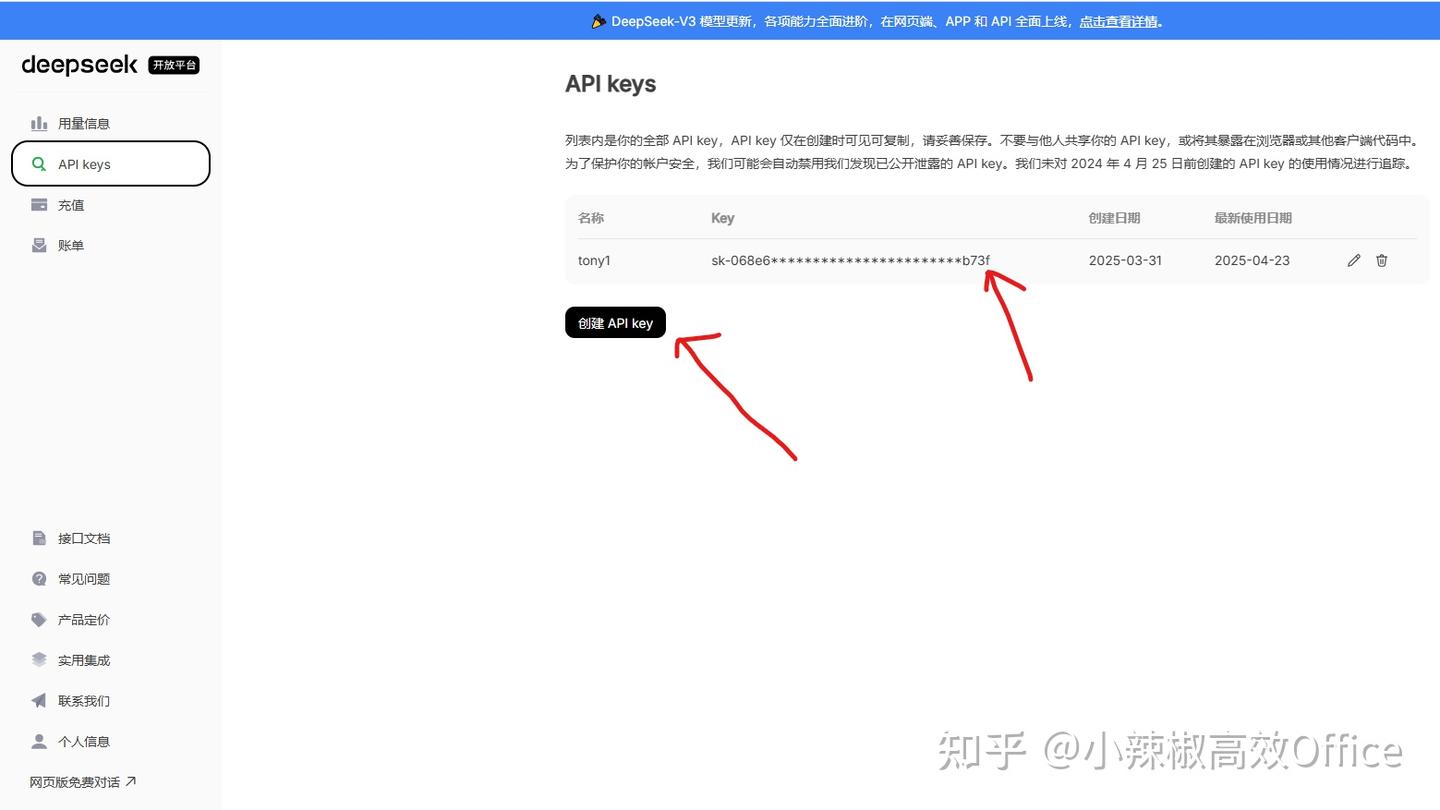The image size is (1440, 810).
Task: Click the 账单 billing icon
Action: point(38,244)
